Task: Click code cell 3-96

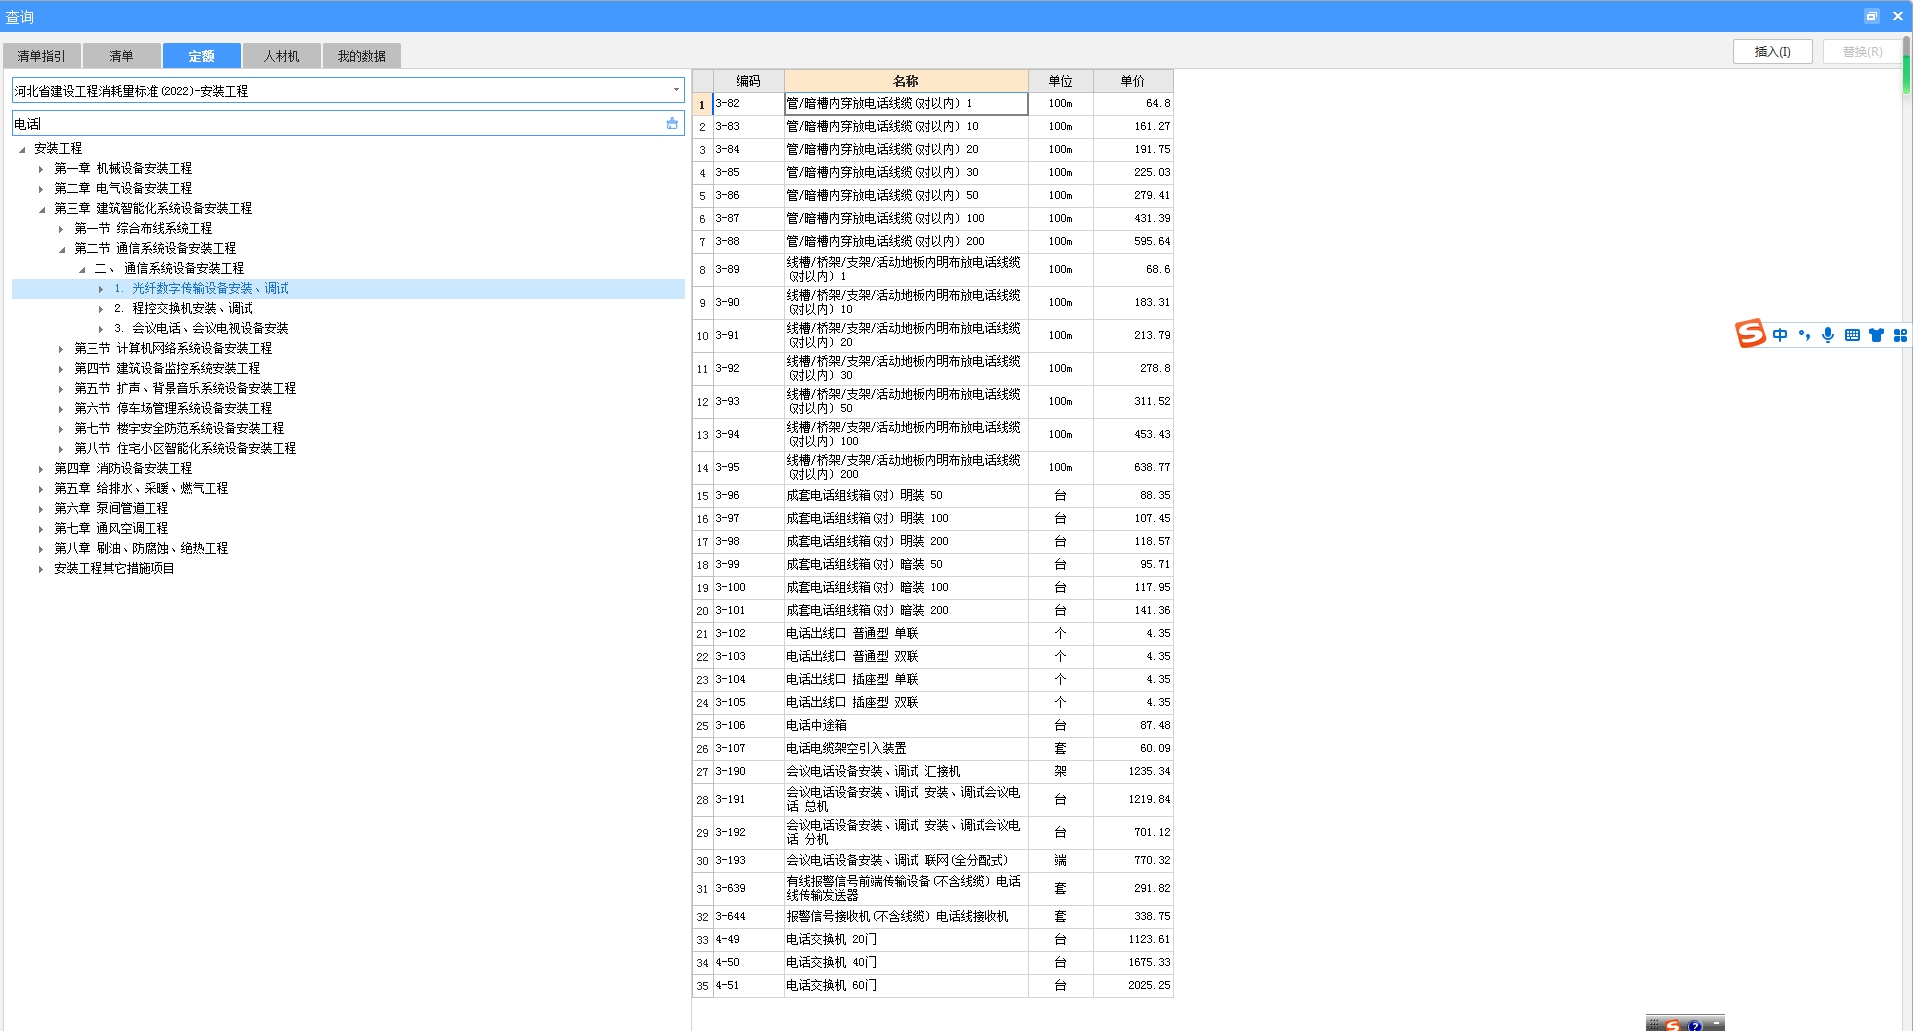Action: pos(748,496)
